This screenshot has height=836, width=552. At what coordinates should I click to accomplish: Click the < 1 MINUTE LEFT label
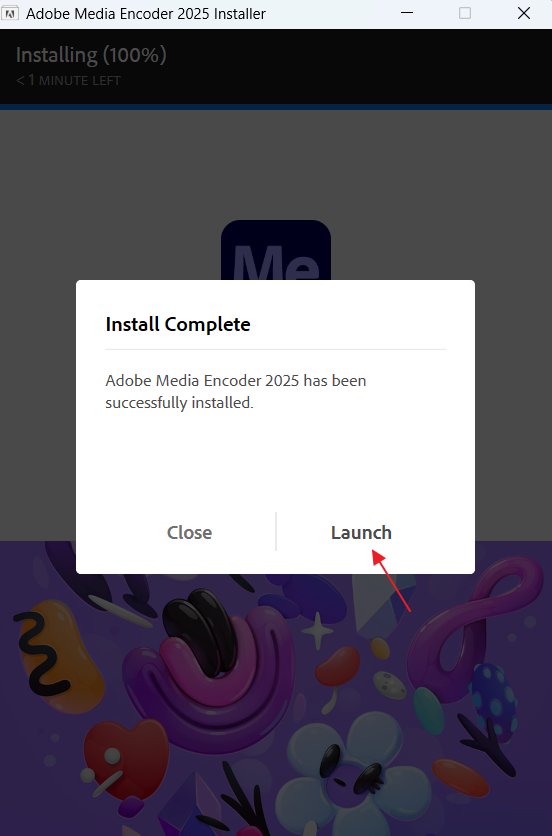(x=68, y=81)
